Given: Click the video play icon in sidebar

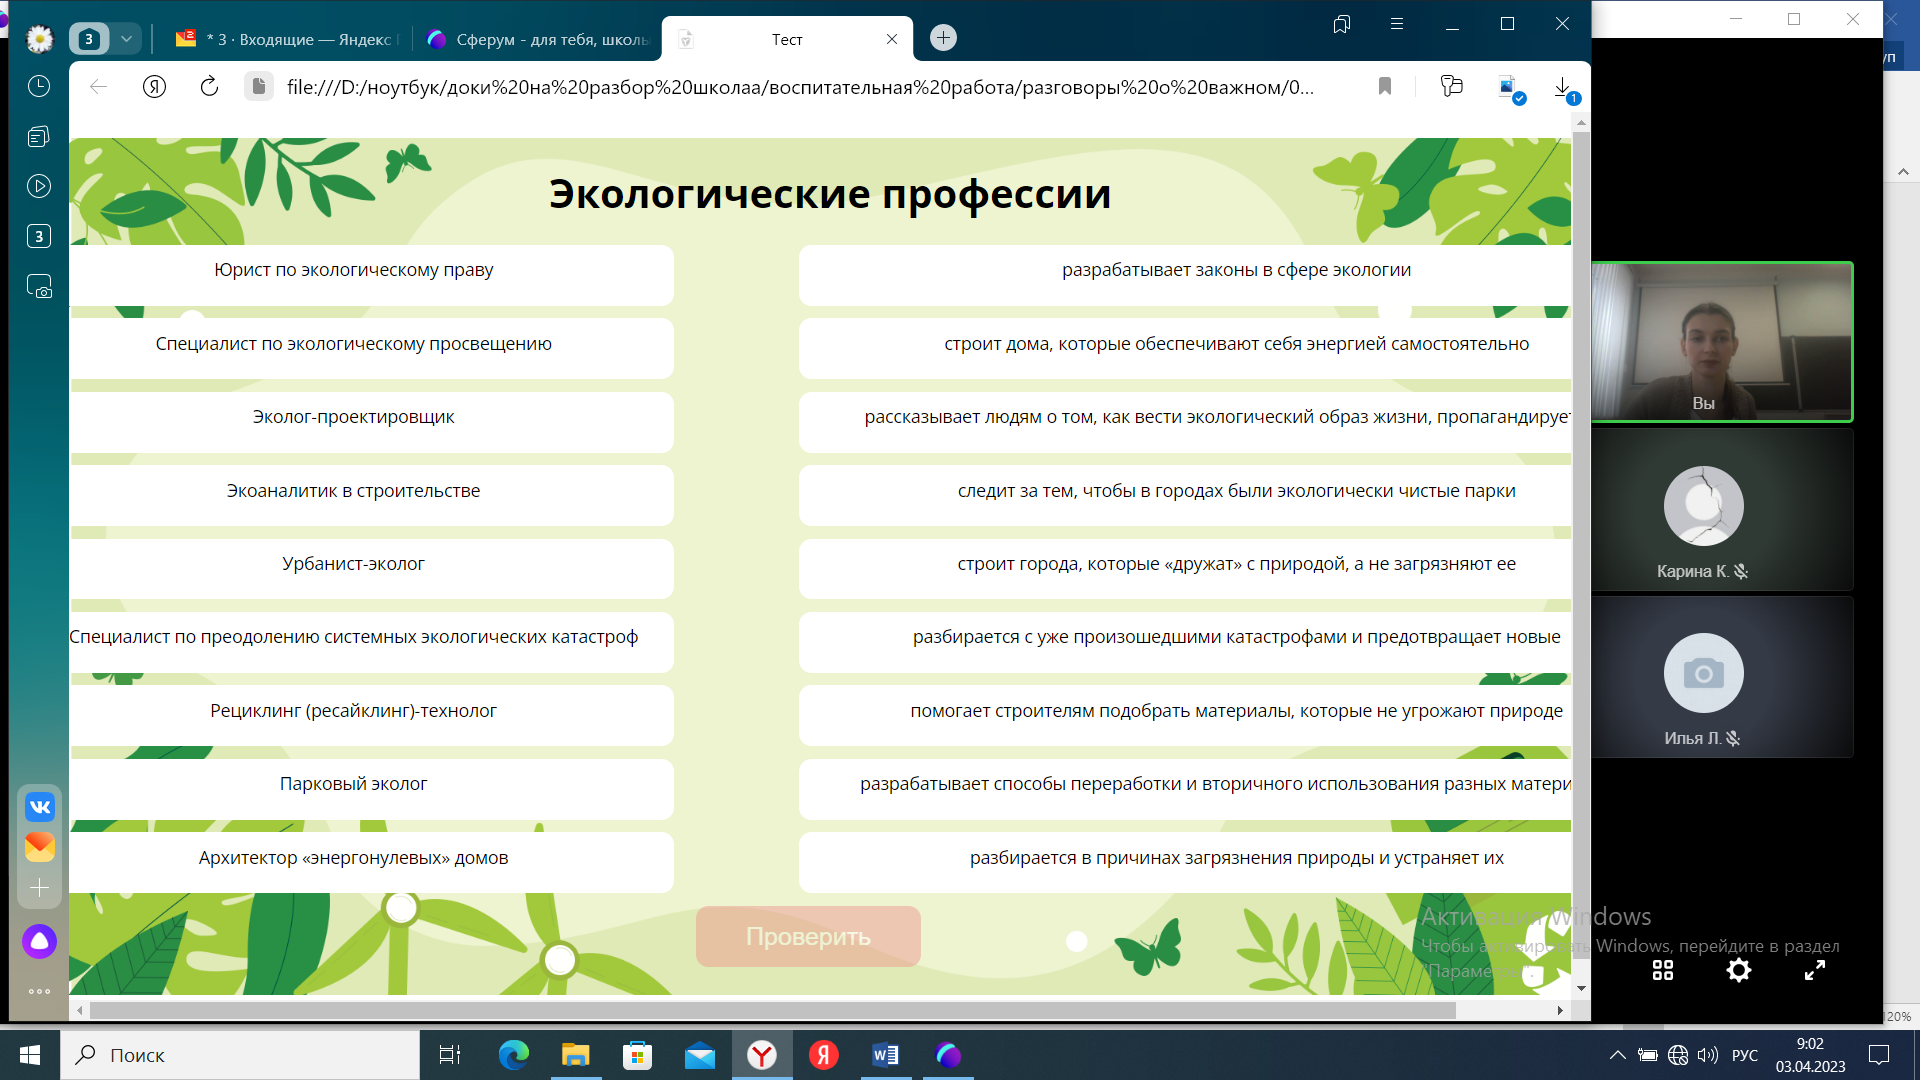Looking at the screenshot, I should [x=39, y=186].
